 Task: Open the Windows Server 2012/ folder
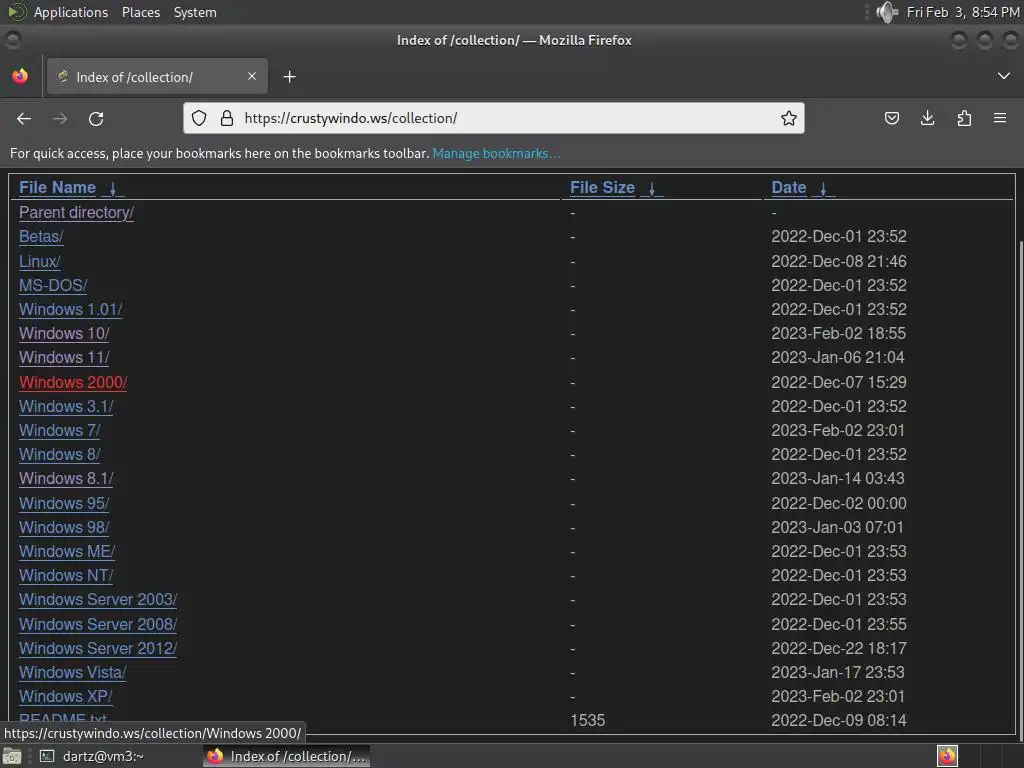pos(98,648)
